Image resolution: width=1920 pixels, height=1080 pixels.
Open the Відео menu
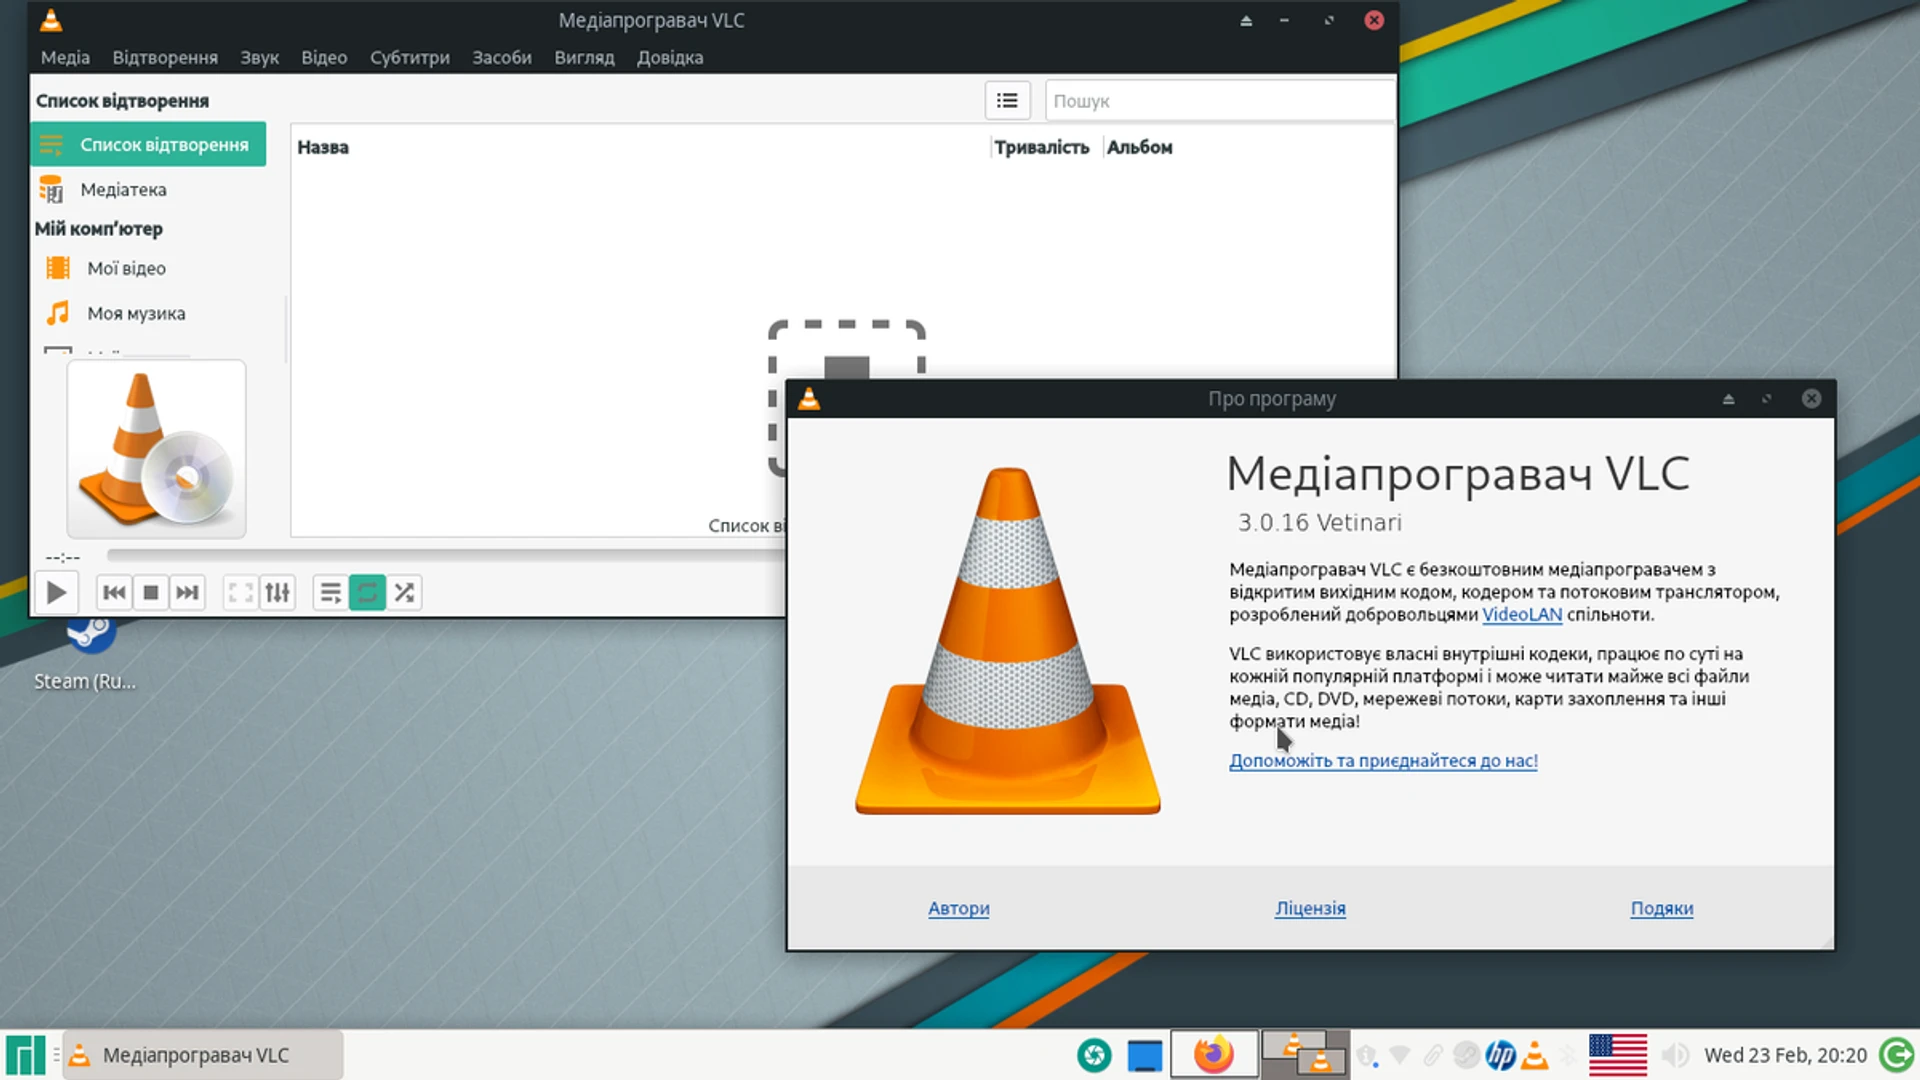pyautogui.click(x=324, y=58)
